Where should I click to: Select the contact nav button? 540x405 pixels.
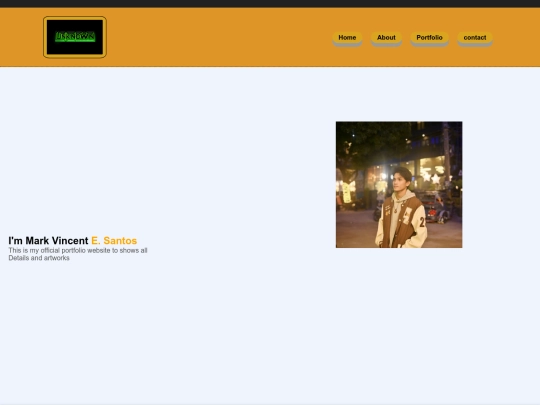[x=475, y=38]
